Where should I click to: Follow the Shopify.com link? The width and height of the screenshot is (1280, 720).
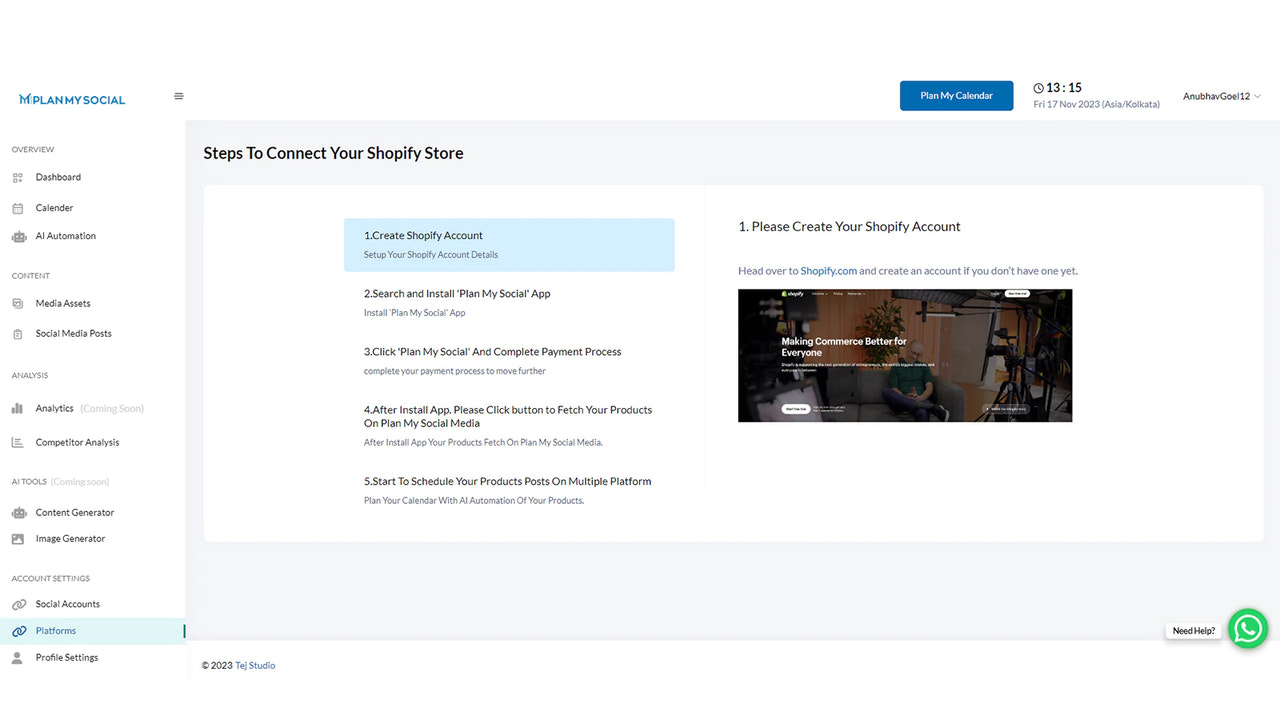coord(828,271)
